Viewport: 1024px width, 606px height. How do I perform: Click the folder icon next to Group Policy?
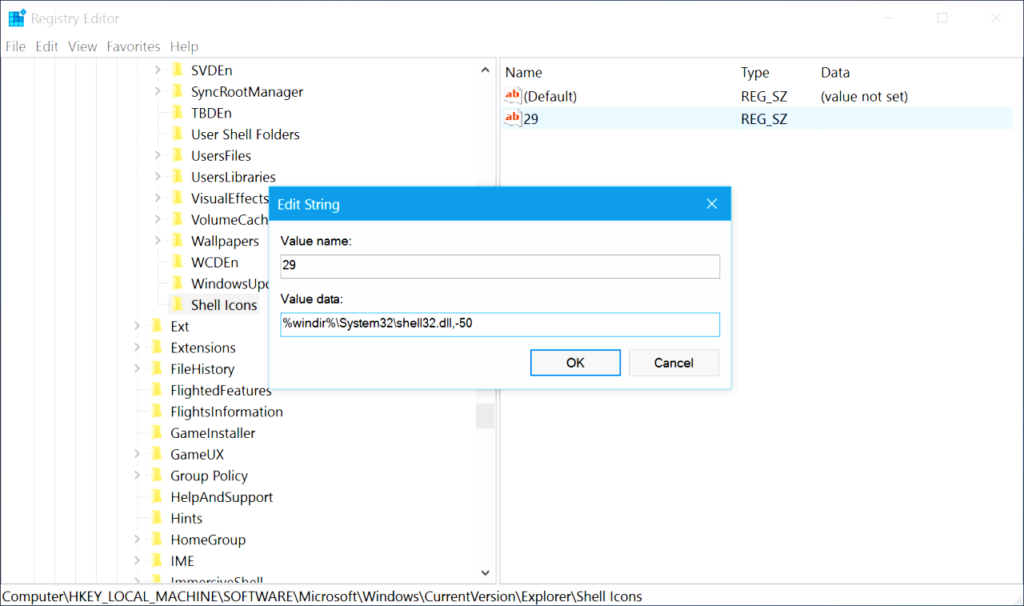click(x=157, y=475)
